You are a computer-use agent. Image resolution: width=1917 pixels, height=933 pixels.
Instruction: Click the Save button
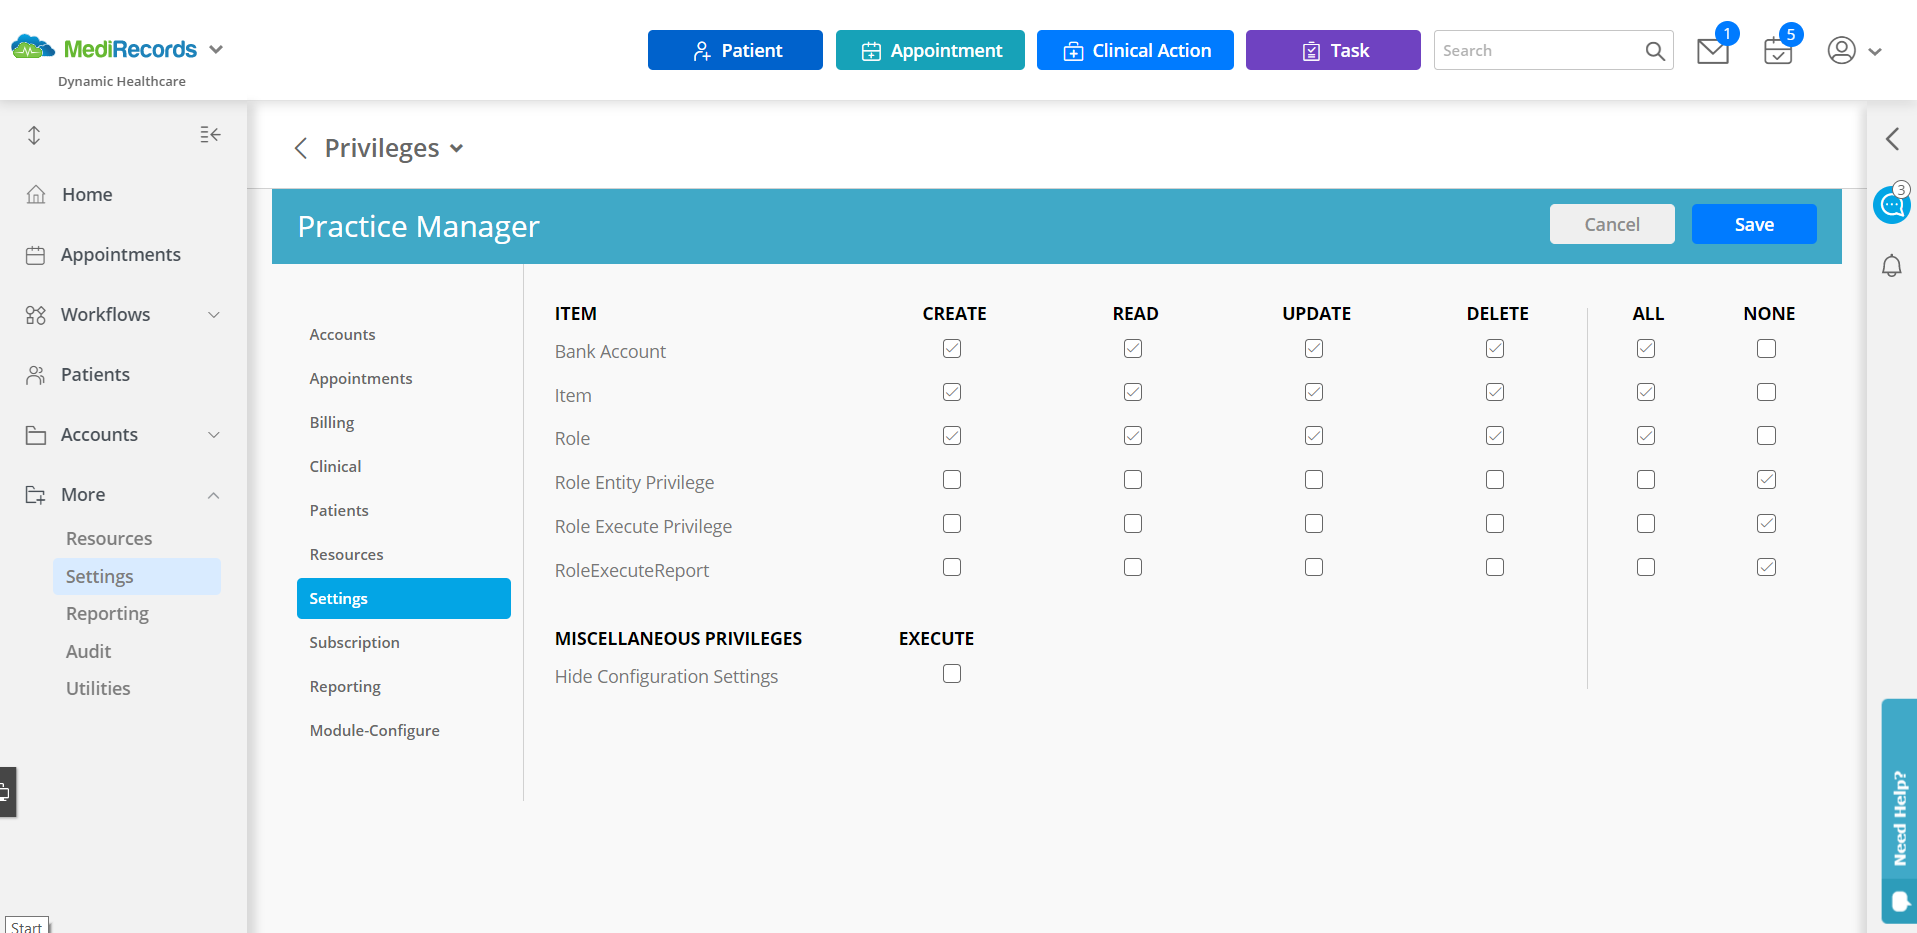point(1754,224)
